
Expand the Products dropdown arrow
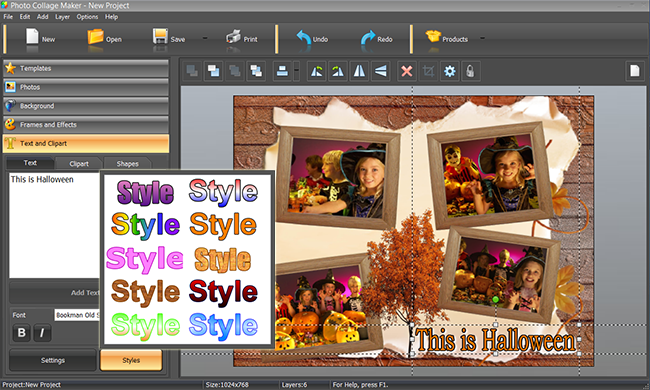[x=482, y=38]
